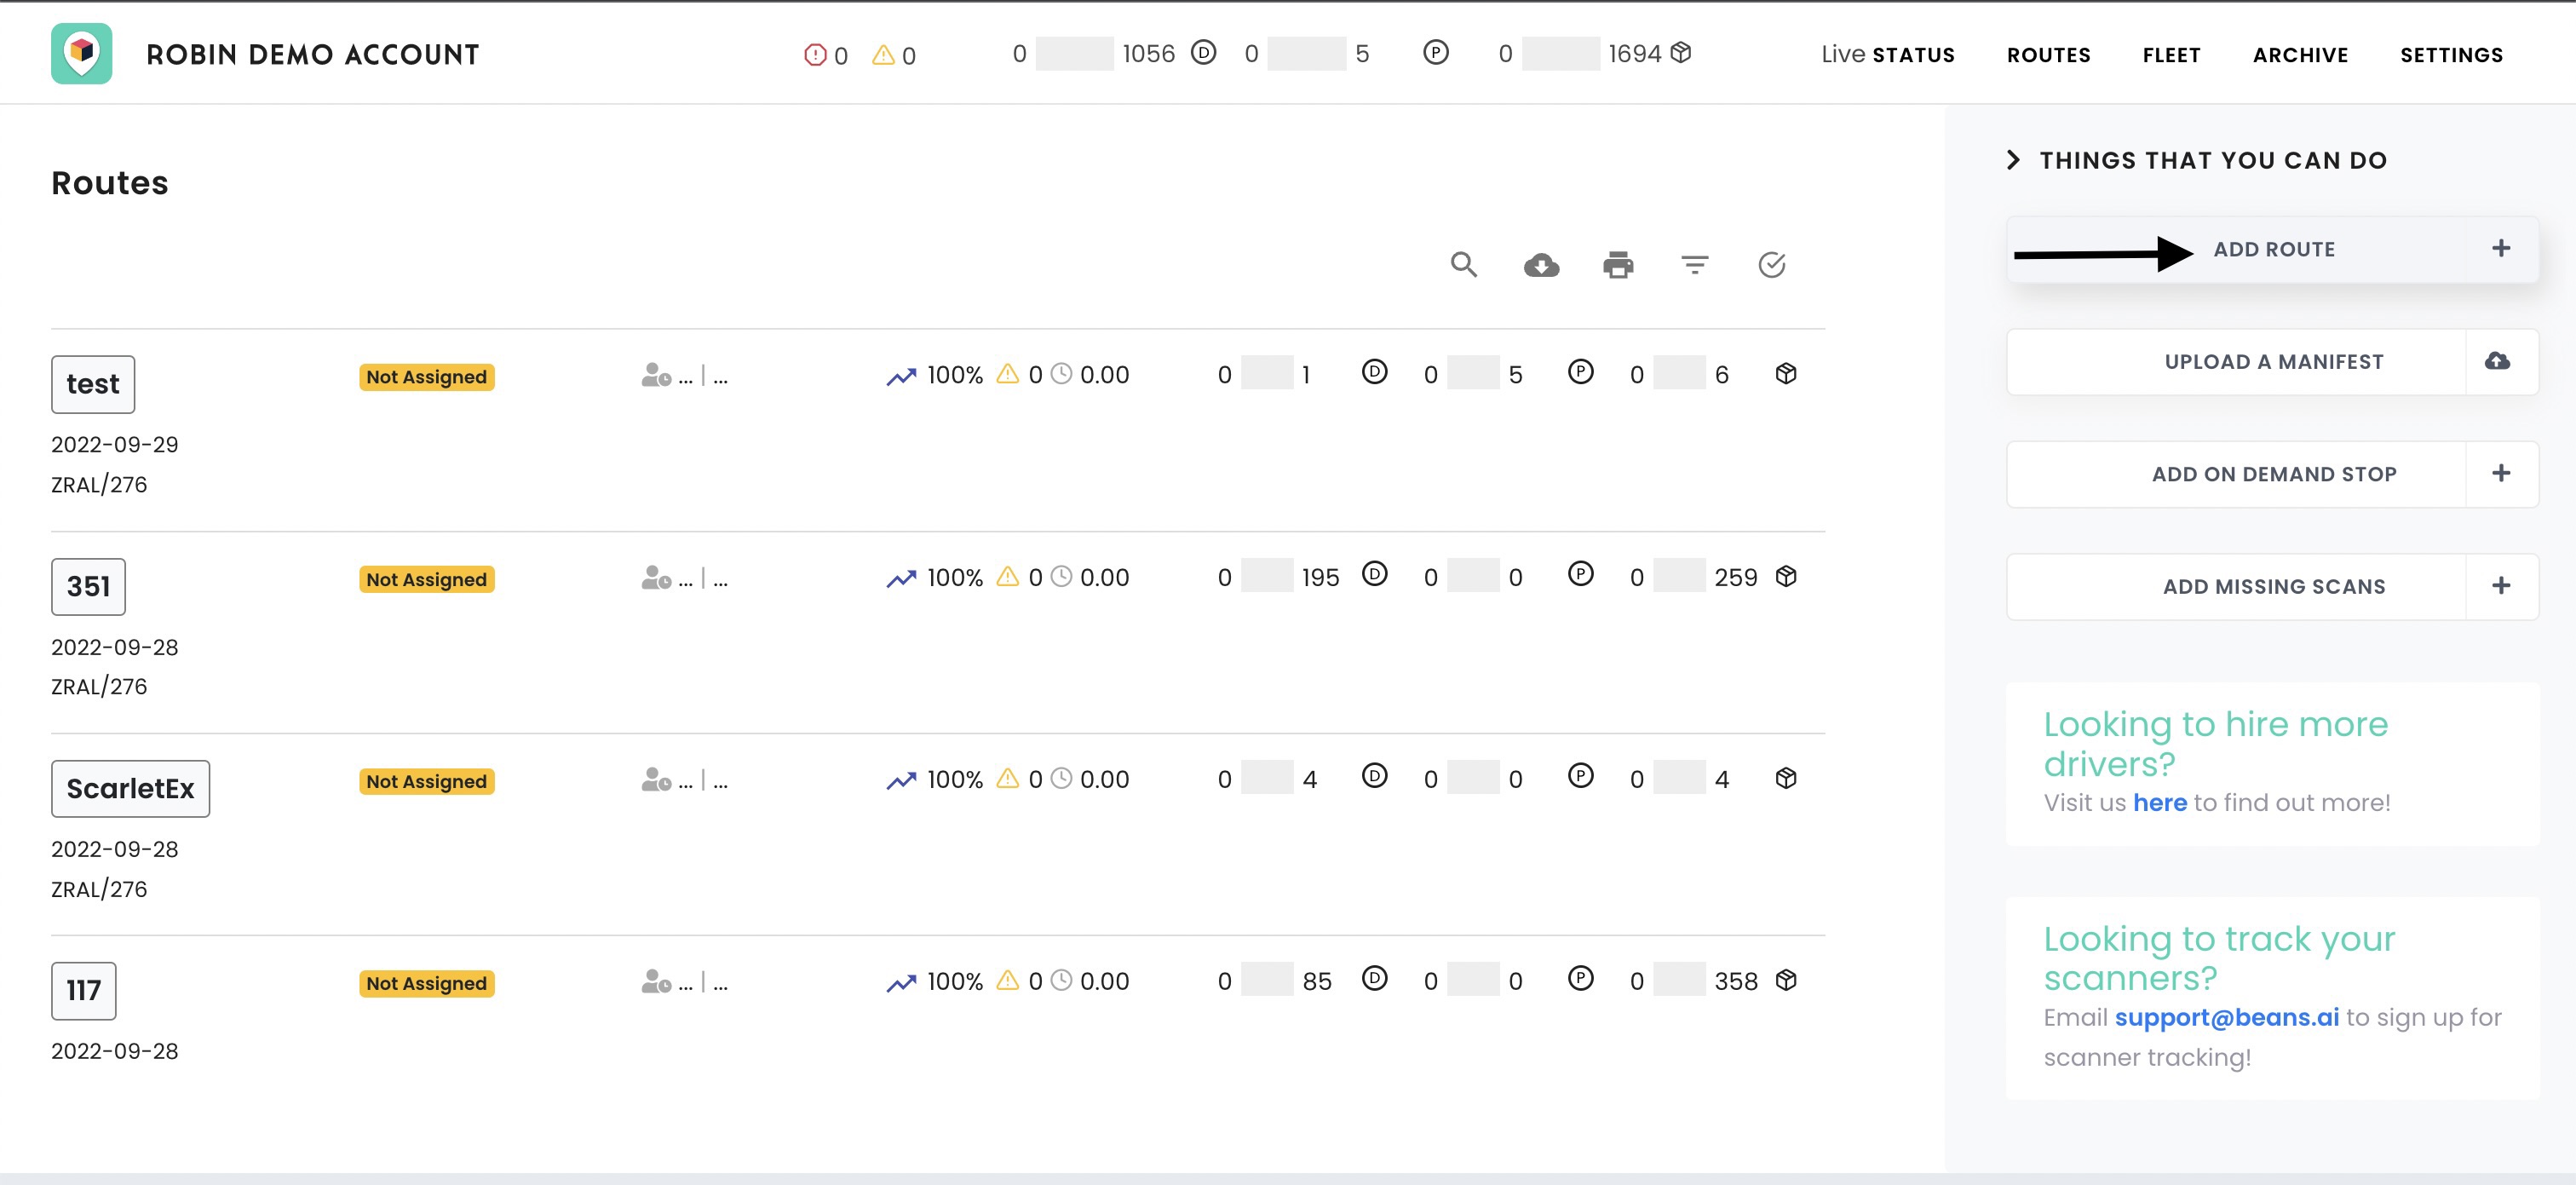Click the Add Route button
The image size is (2576, 1185).
[x=2273, y=250]
